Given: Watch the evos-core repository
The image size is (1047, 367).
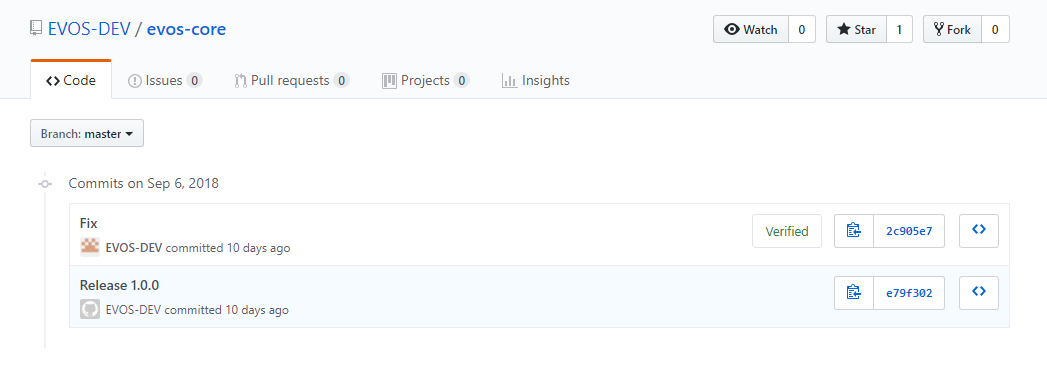Looking at the screenshot, I should 751,29.
